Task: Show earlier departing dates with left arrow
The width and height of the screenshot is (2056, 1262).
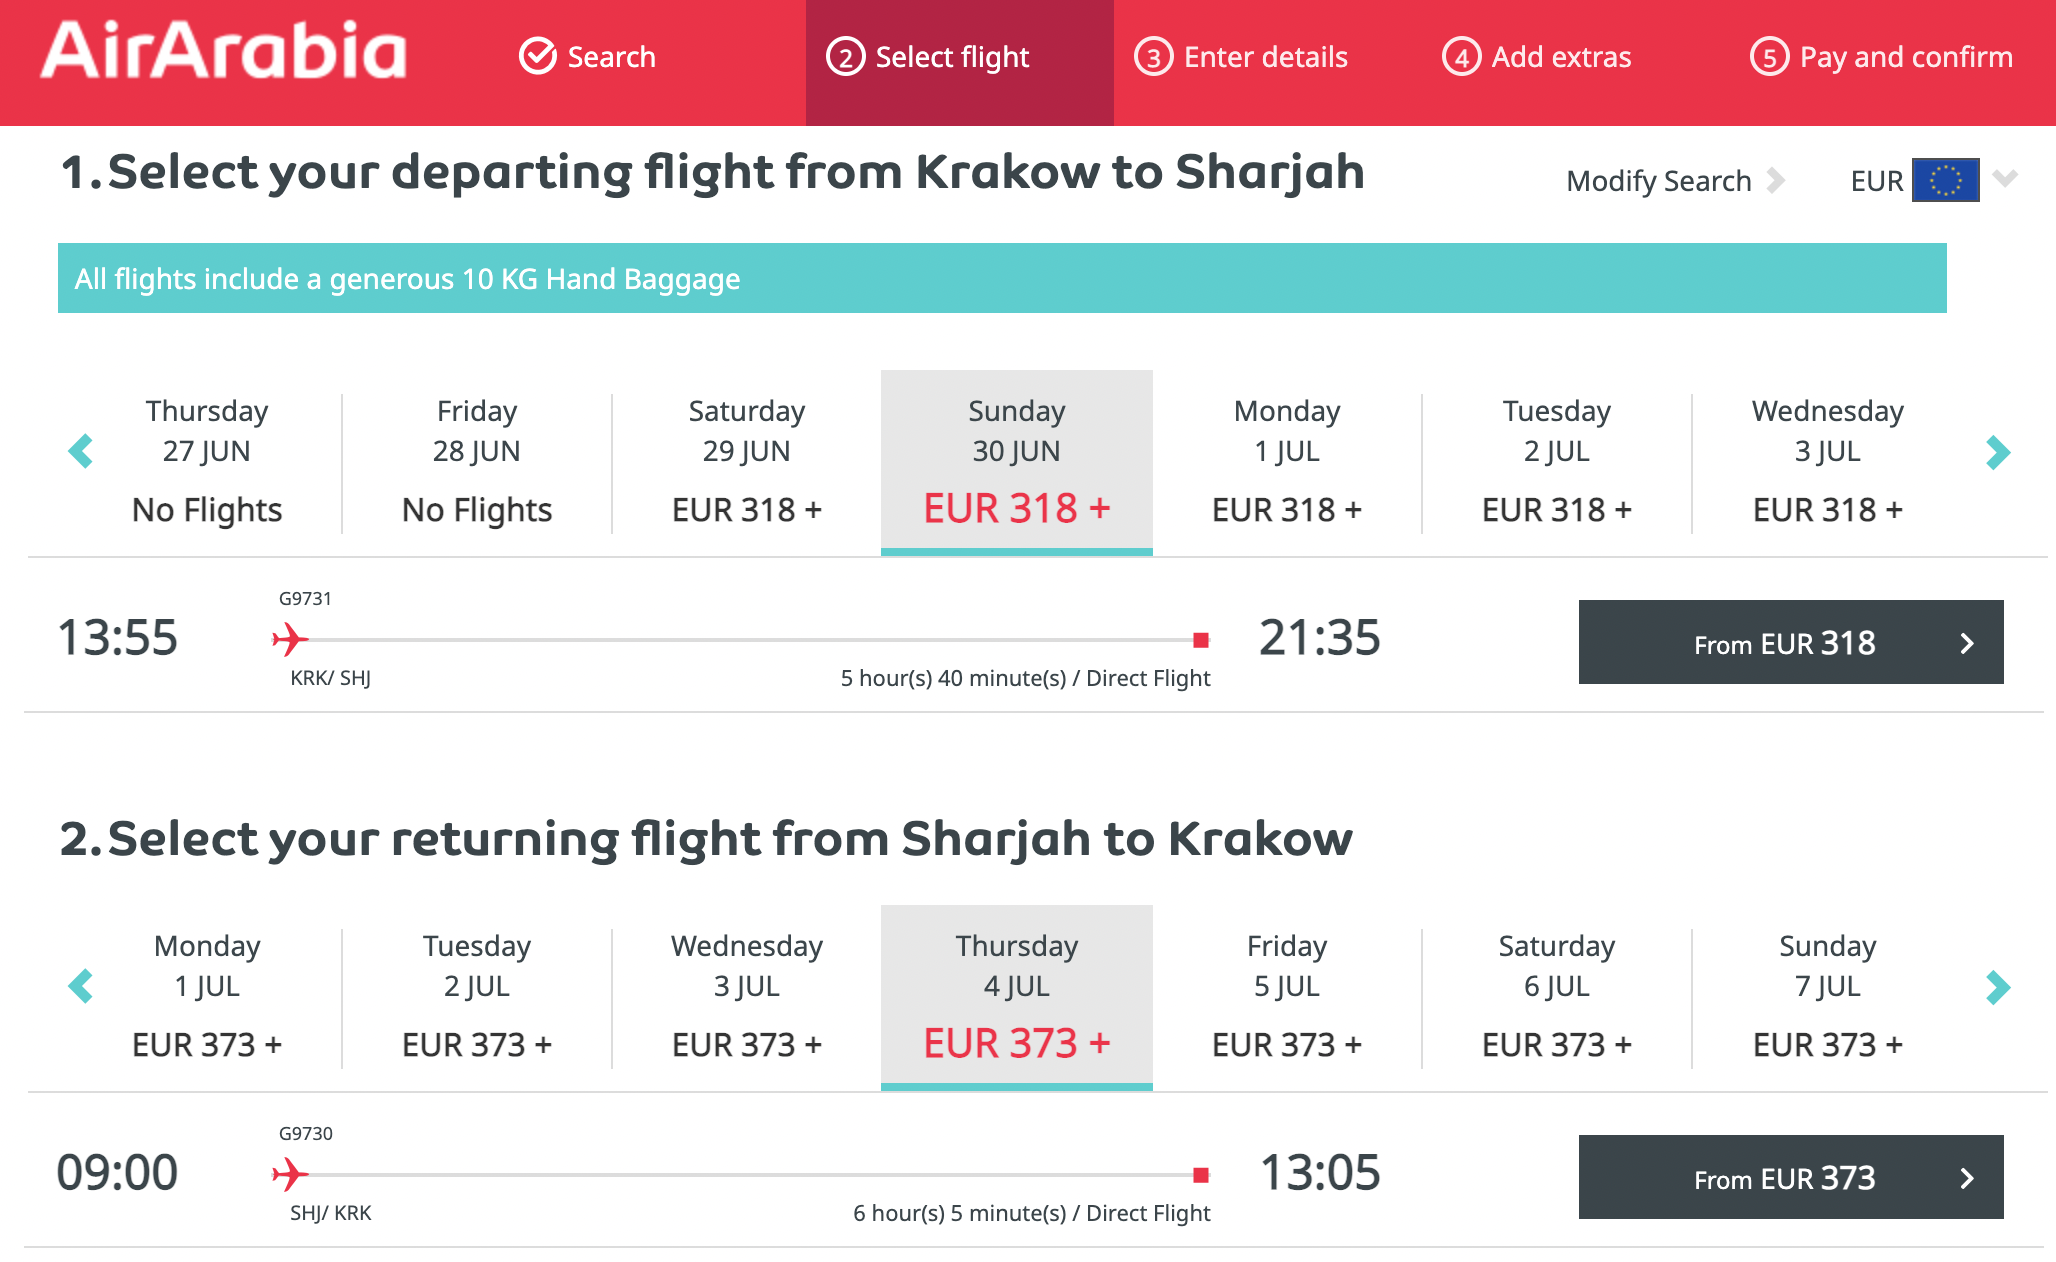Action: [81, 451]
